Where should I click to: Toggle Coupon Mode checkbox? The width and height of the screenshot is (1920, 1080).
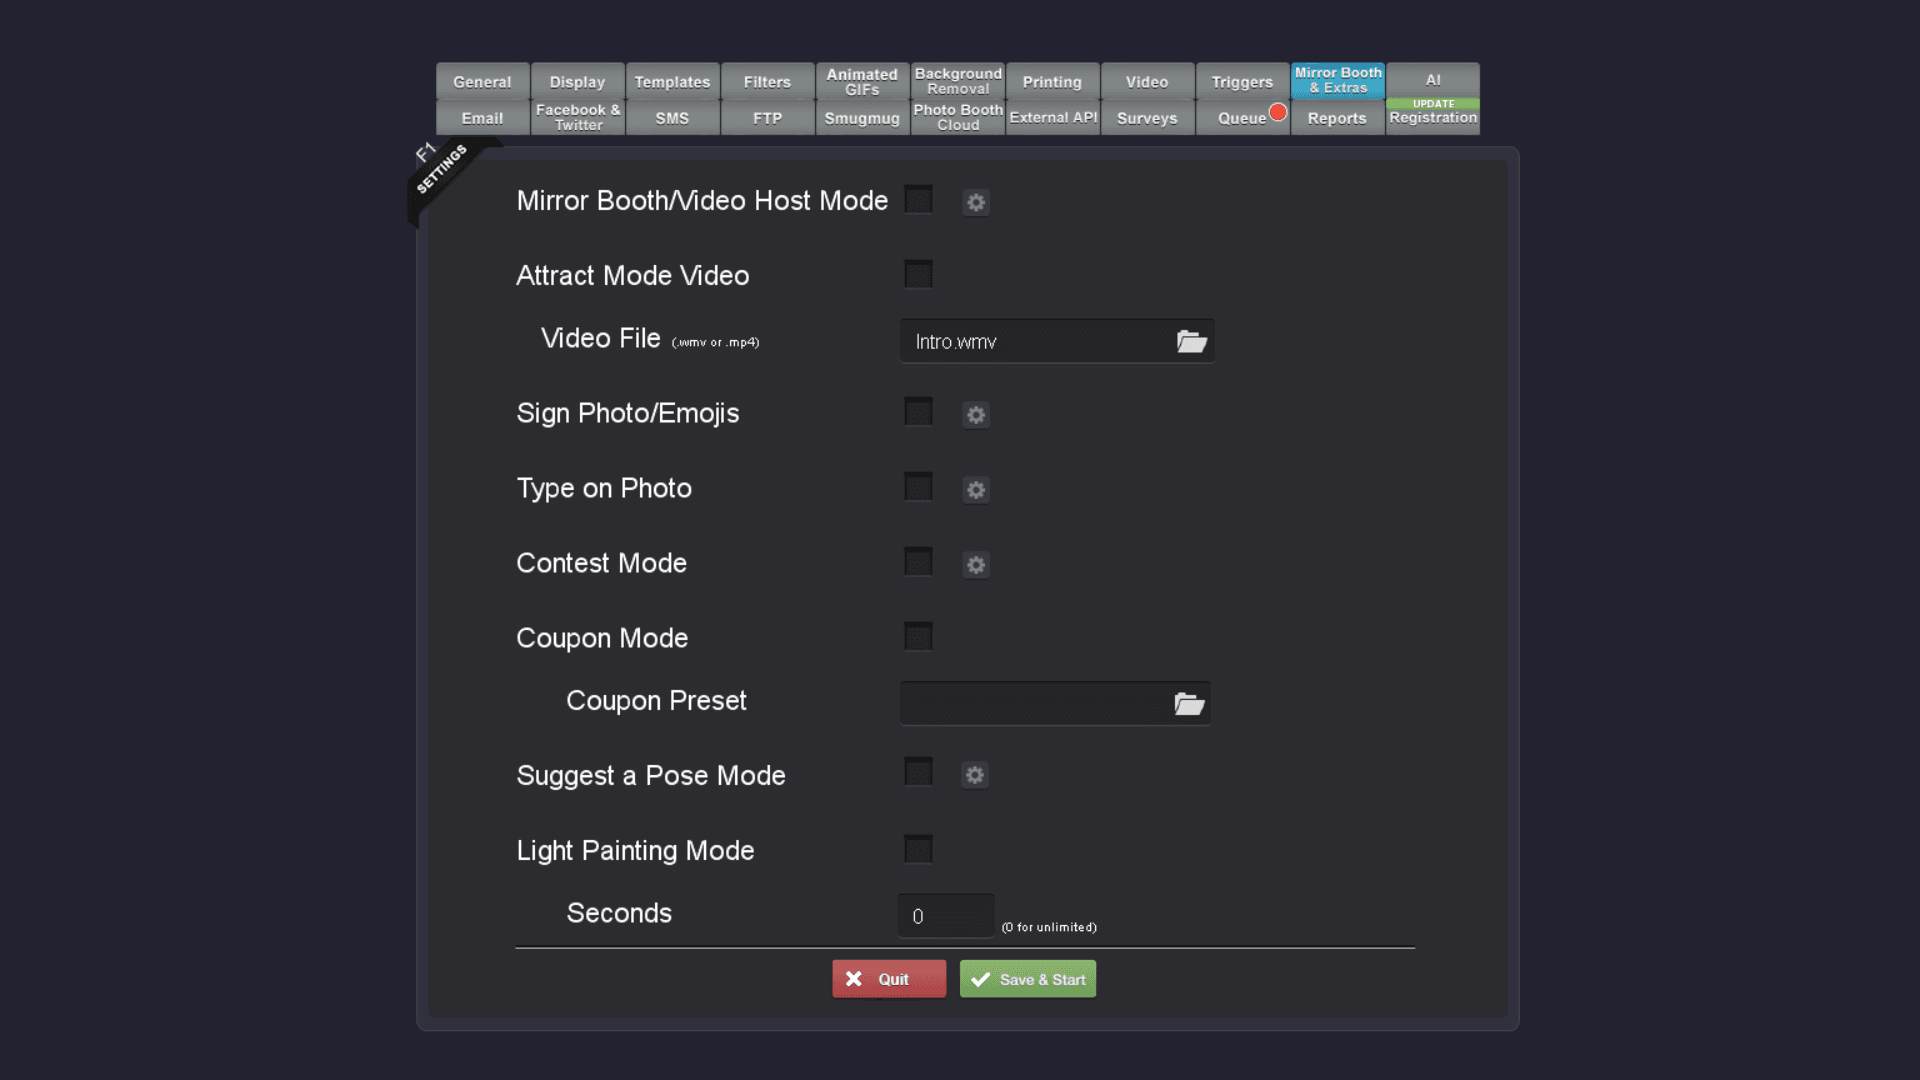[x=918, y=636]
